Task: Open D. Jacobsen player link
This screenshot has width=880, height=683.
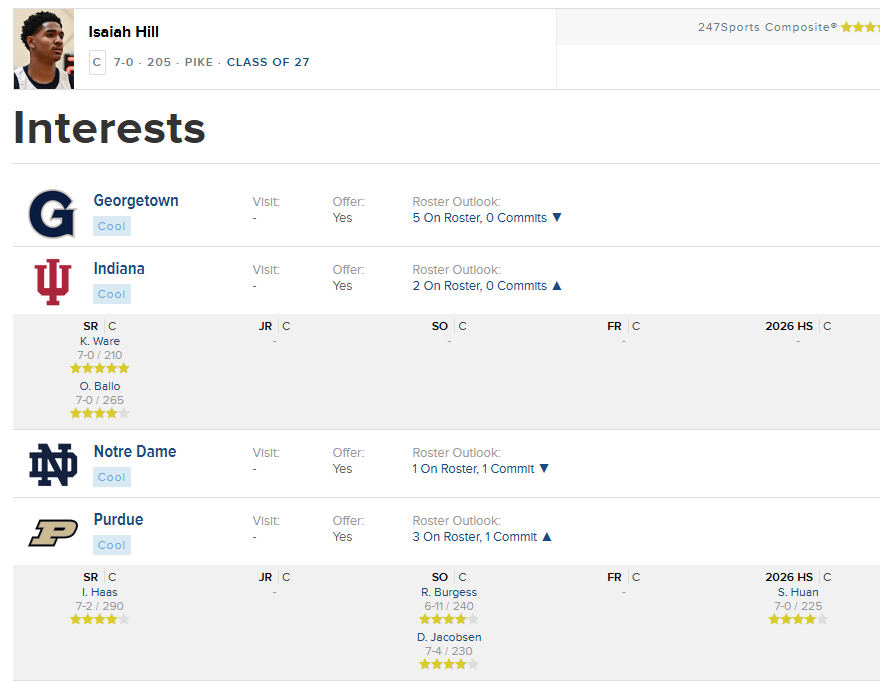Action: coord(449,637)
